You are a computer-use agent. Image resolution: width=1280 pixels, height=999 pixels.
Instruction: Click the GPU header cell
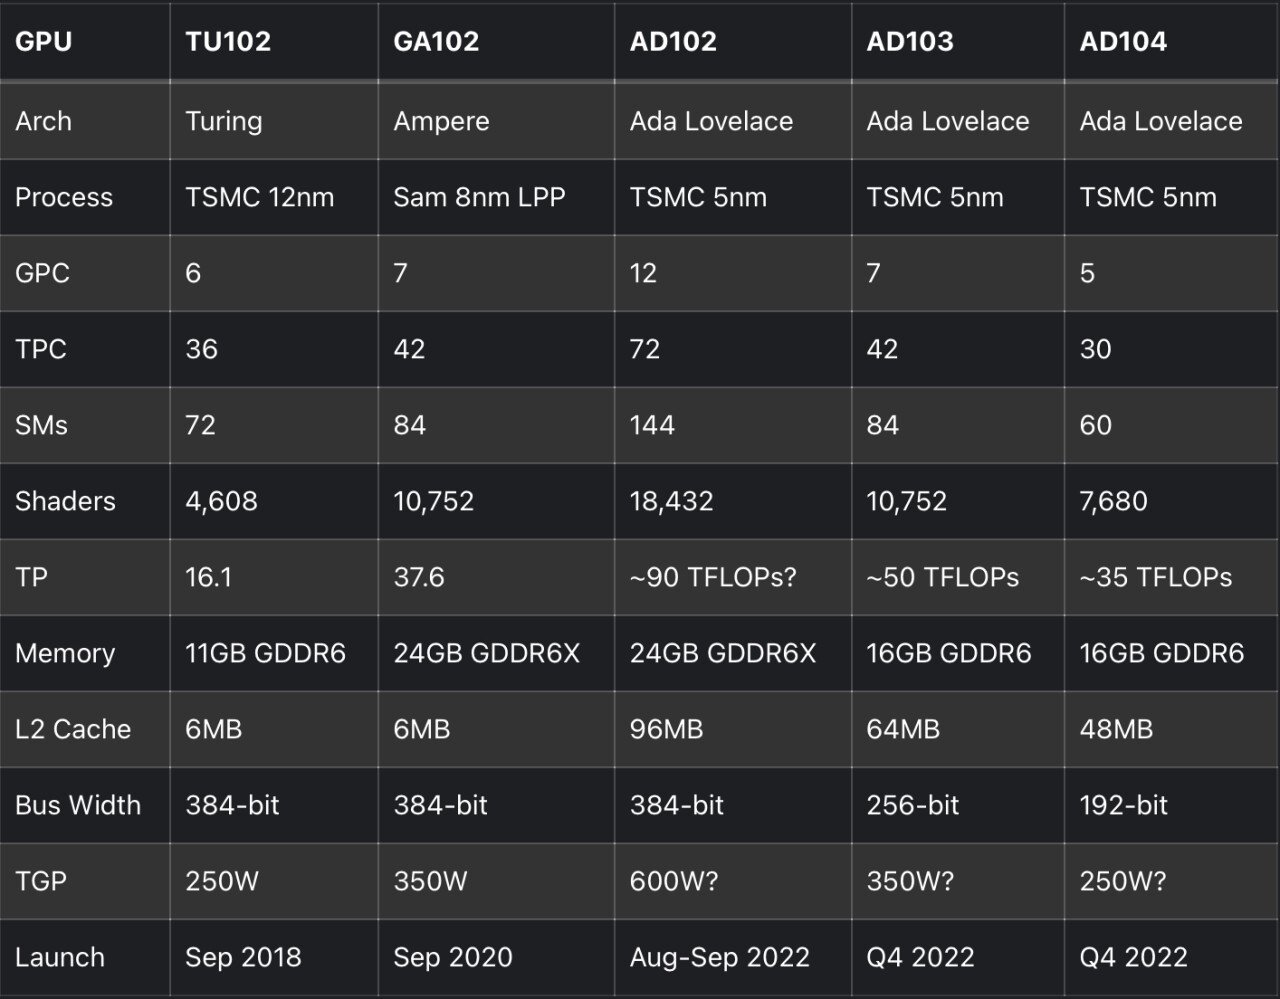[44, 42]
